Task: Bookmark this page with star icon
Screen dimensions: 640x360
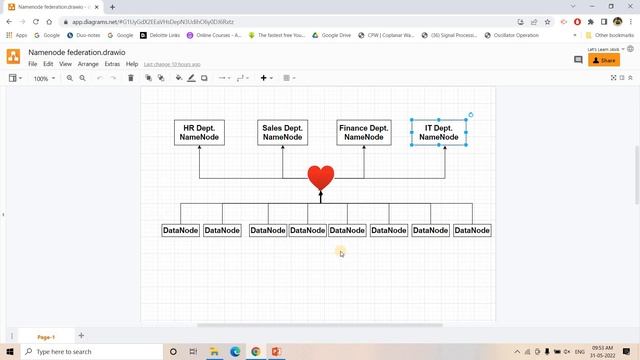Action: coord(547,22)
